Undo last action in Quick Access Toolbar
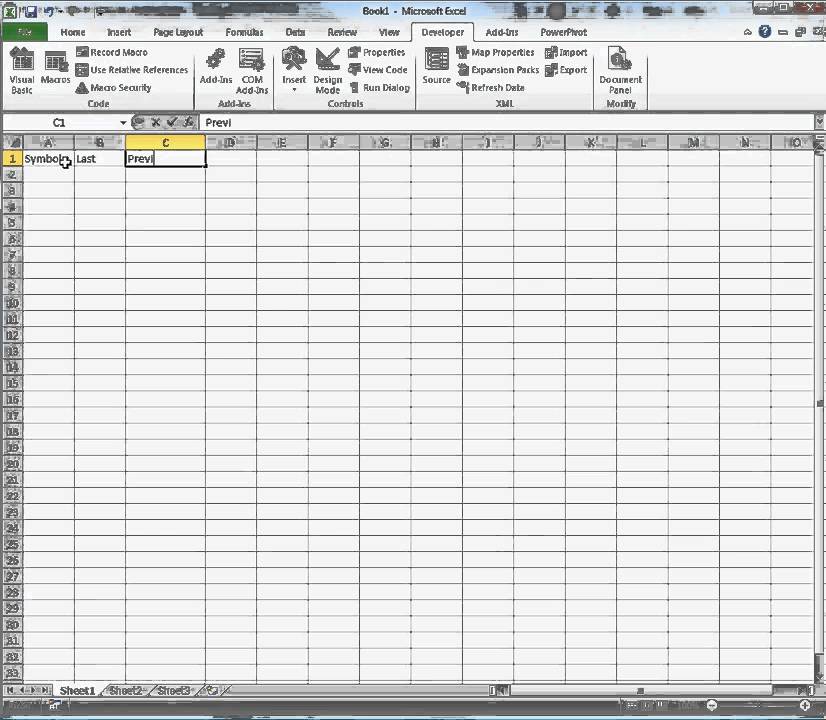 point(49,11)
